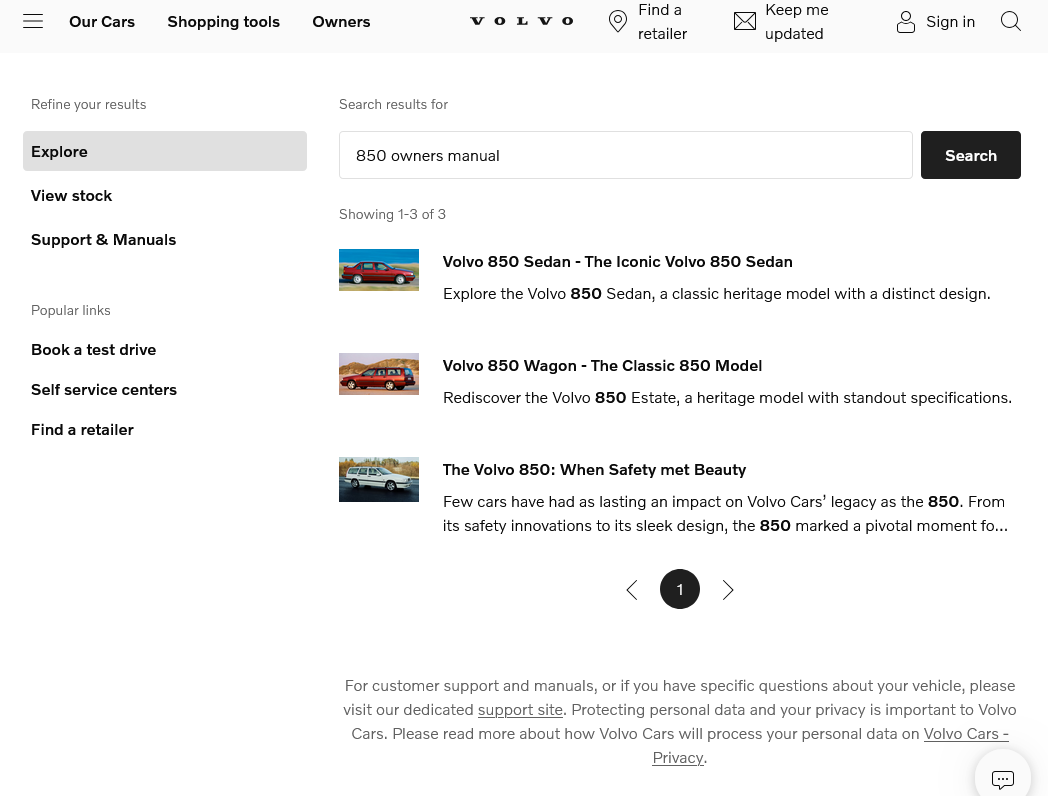Click the search query input field

[x=626, y=155]
